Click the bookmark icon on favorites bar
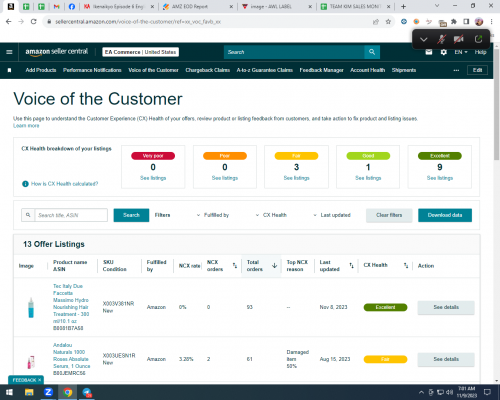The height and width of the screenshot is (400, 500). click(9, 70)
